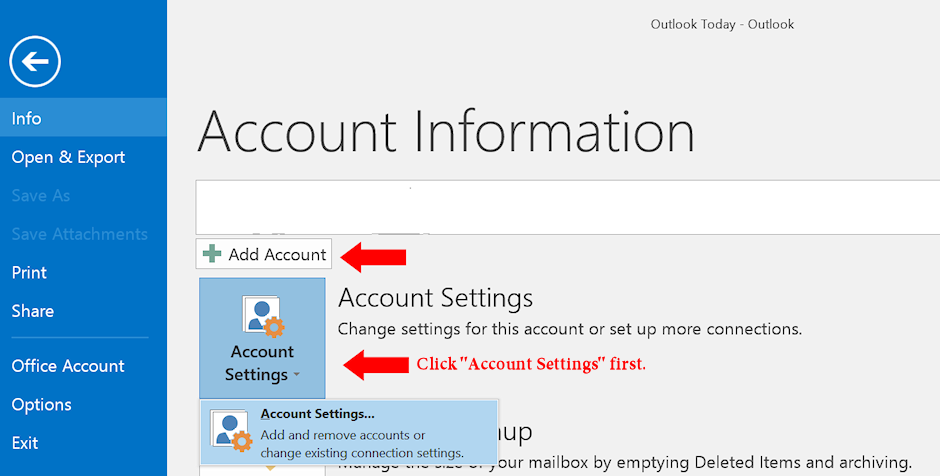Expand the Account Settings dropdown button
This screenshot has width=940, height=476.
262,339
